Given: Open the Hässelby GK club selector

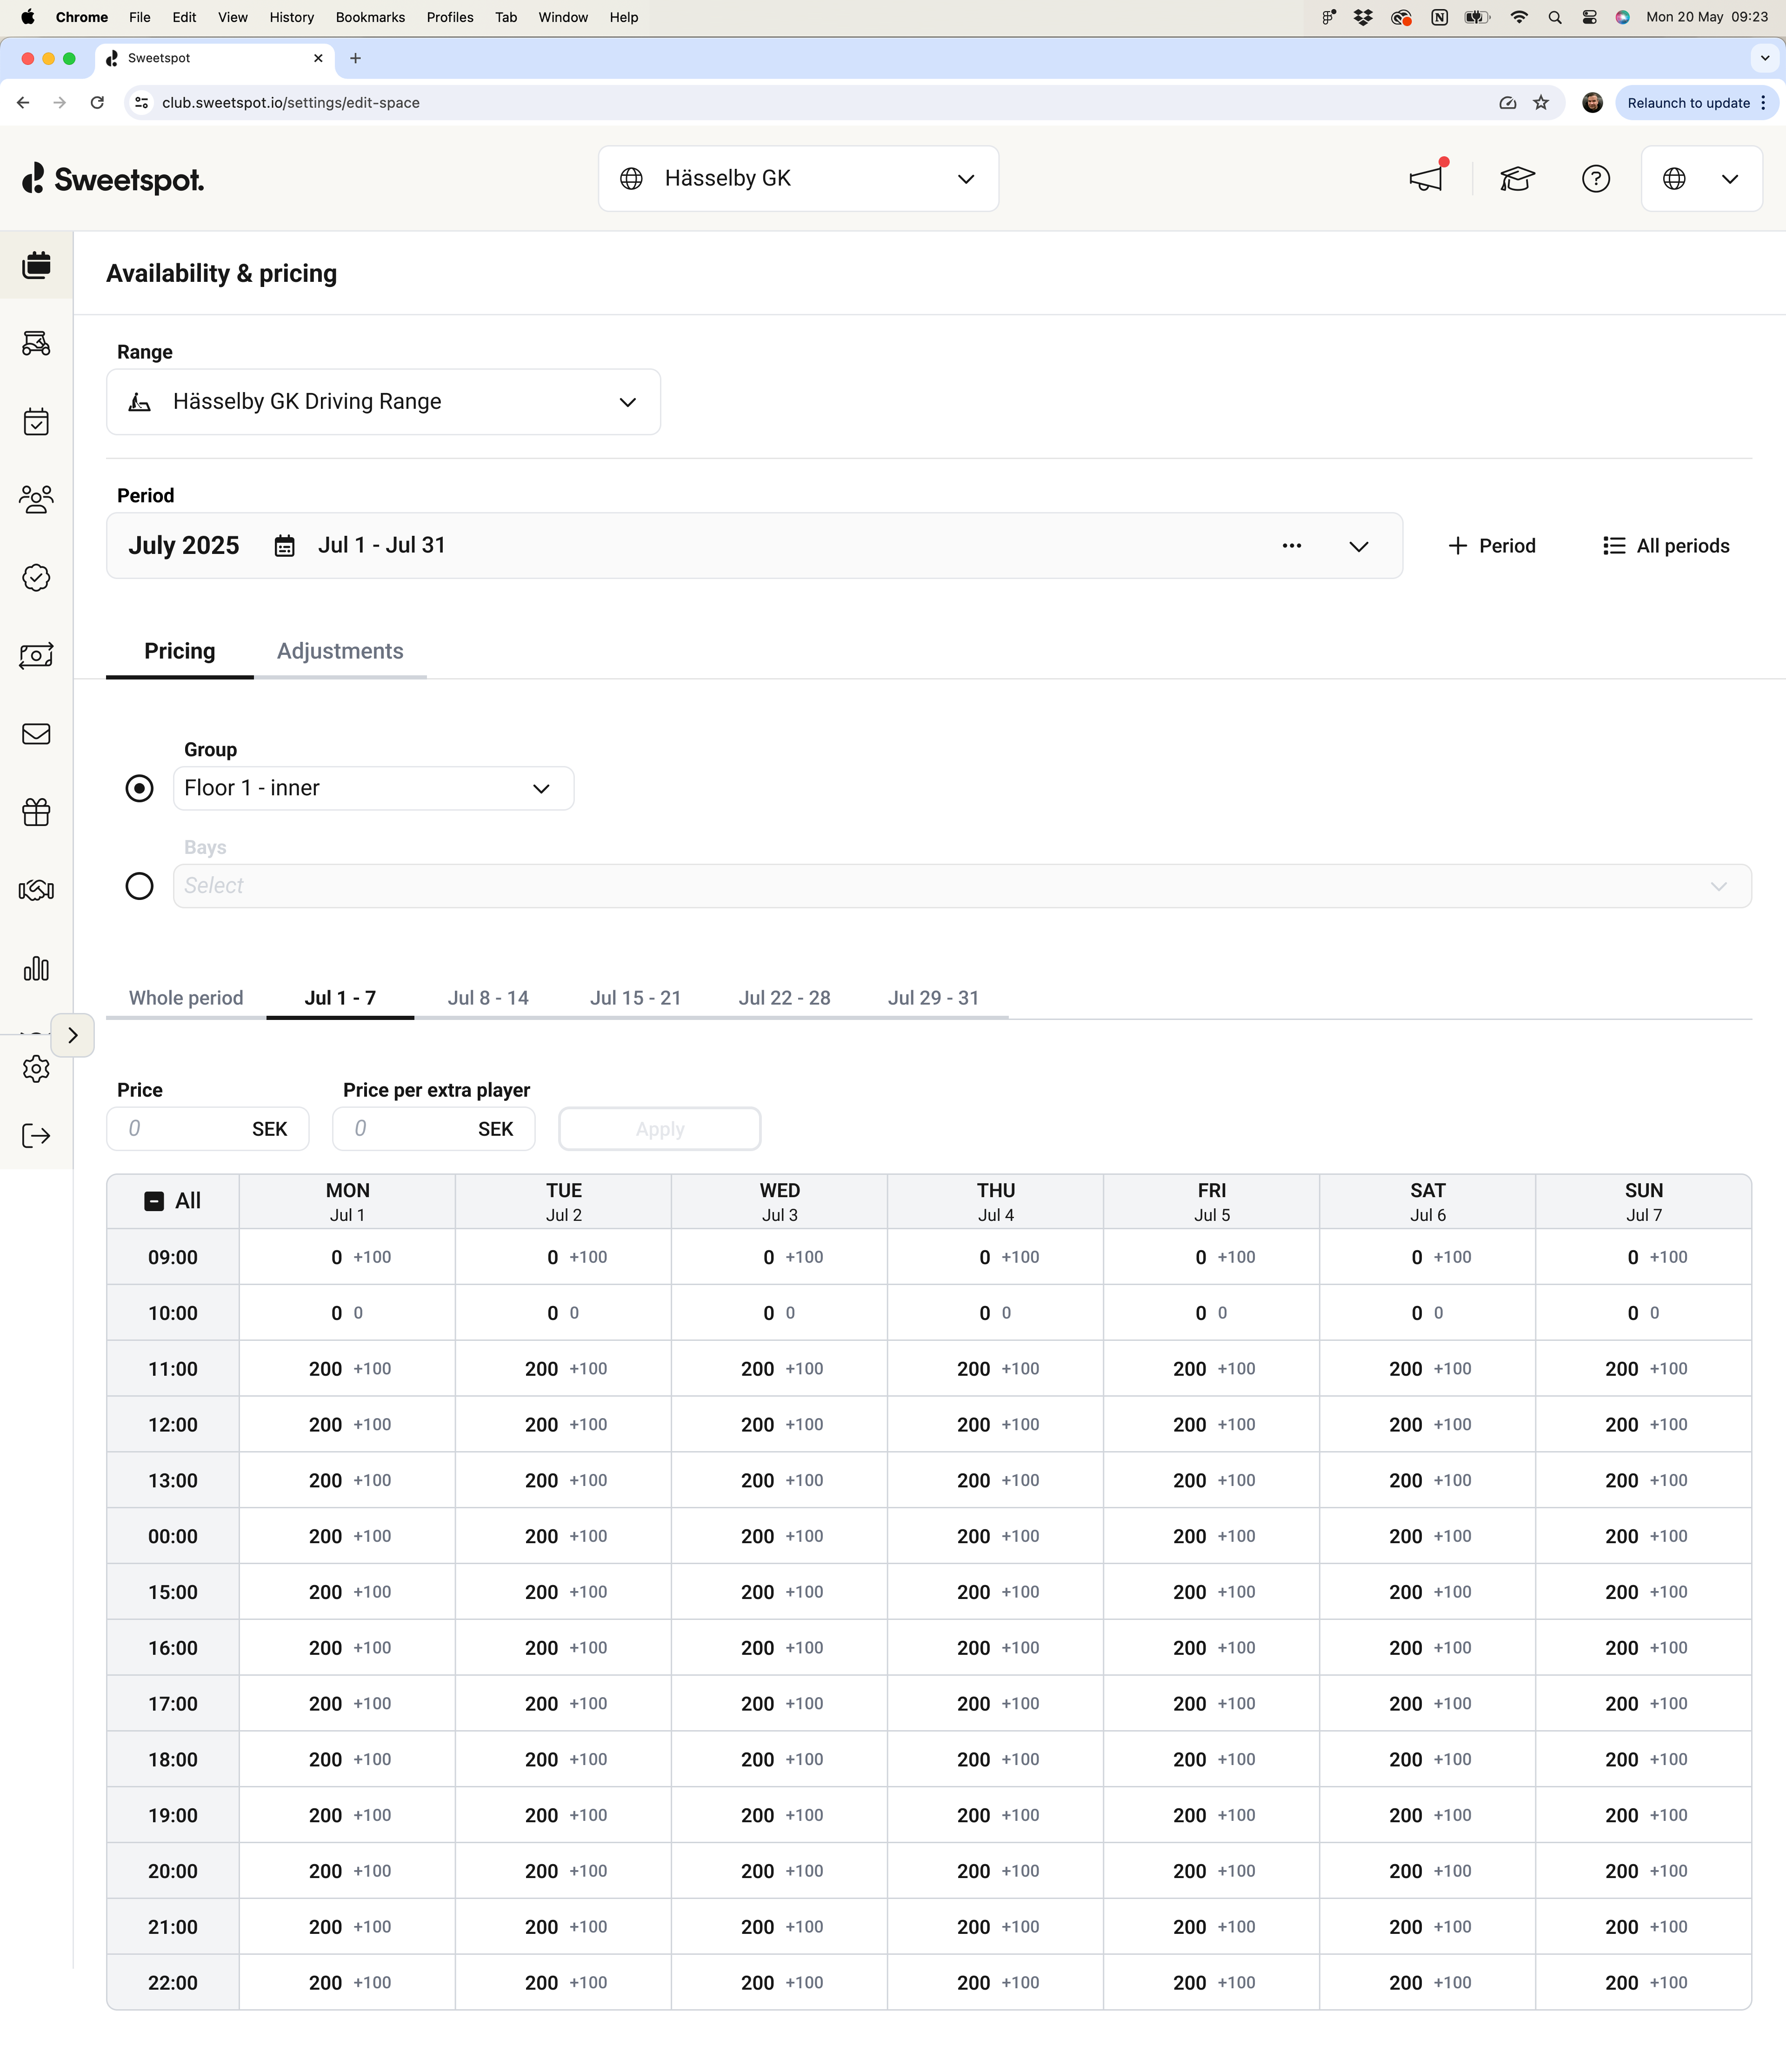Looking at the screenshot, I should (x=798, y=179).
